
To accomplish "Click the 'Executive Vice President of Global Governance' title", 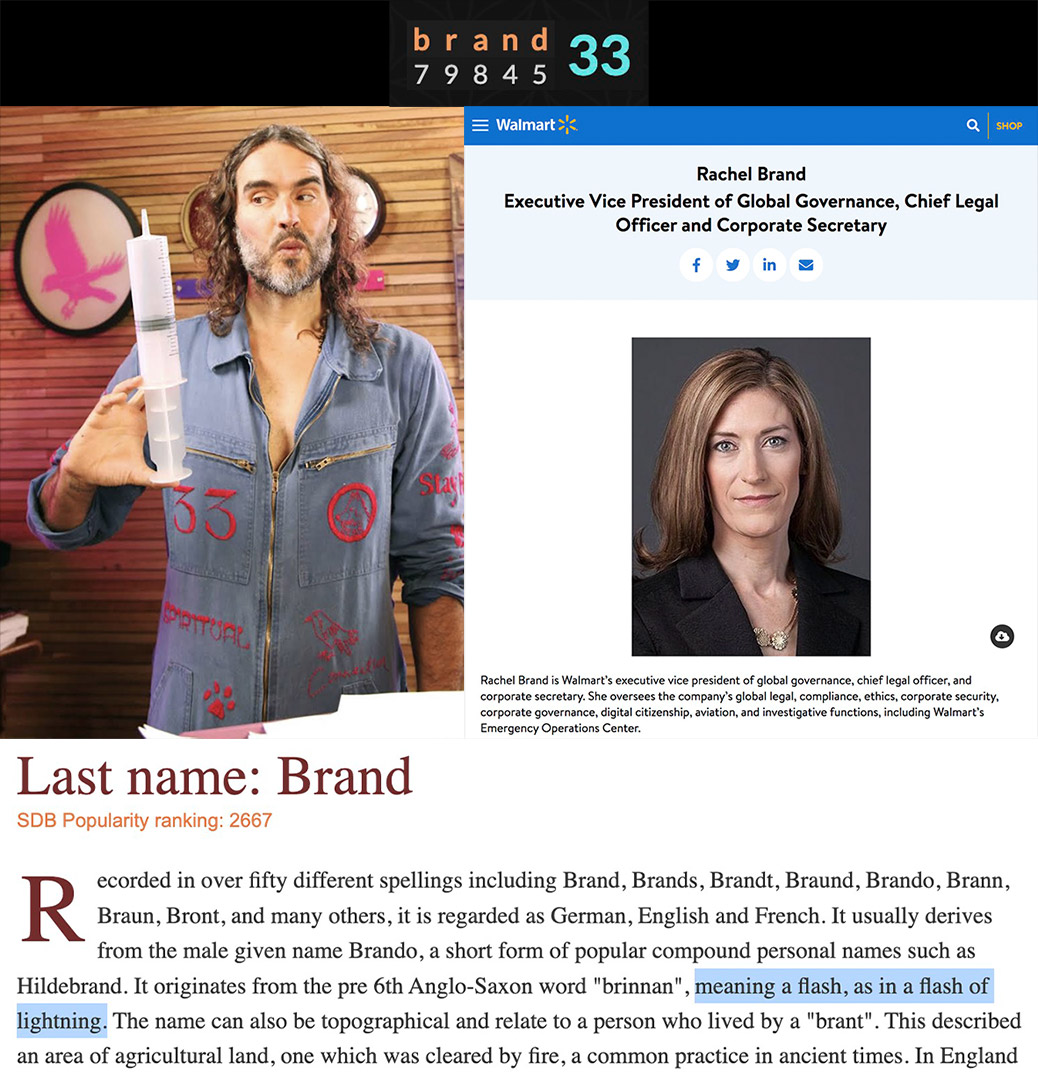I will [751, 213].
